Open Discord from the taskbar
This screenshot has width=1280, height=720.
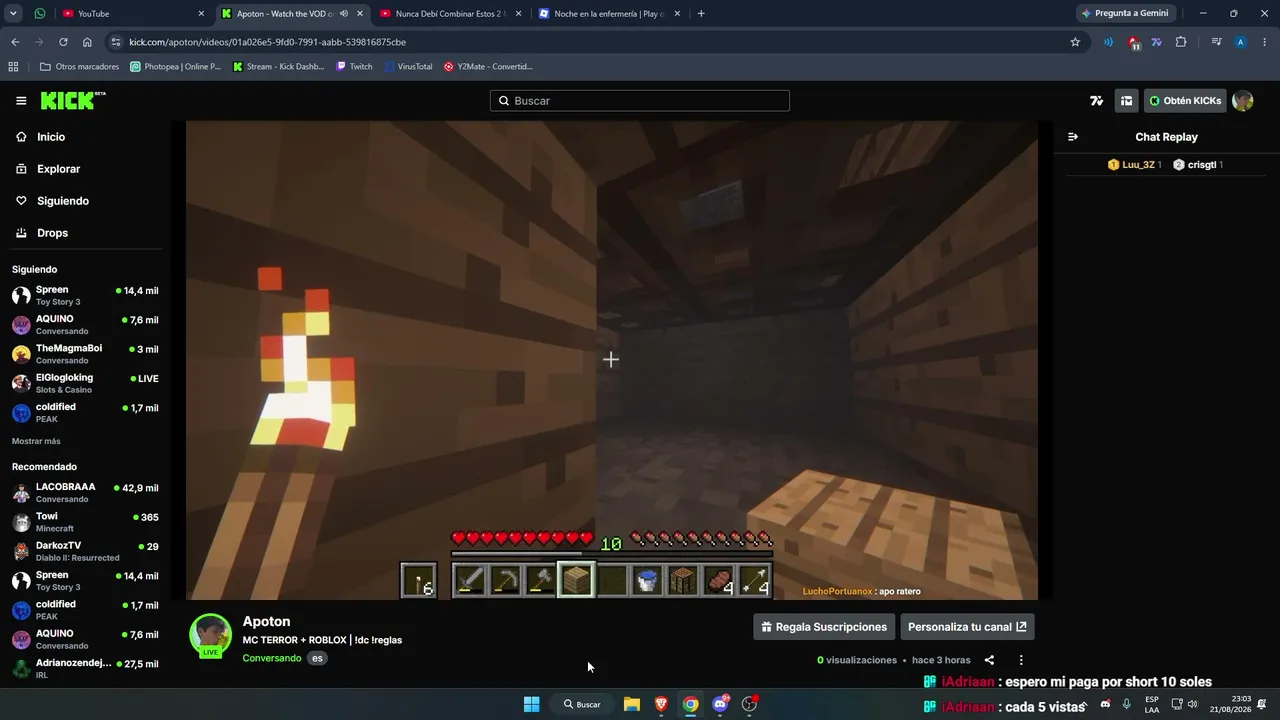pyautogui.click(x=720, y=704)
